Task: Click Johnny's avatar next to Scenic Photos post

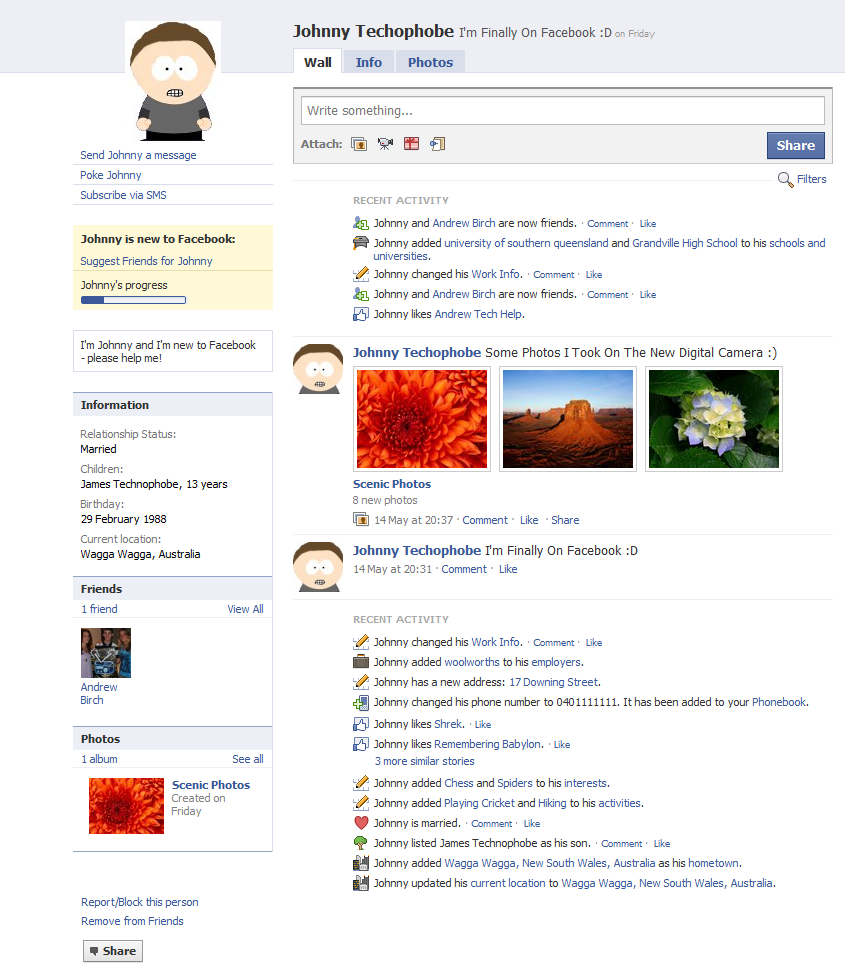Action: coord(318,369)
